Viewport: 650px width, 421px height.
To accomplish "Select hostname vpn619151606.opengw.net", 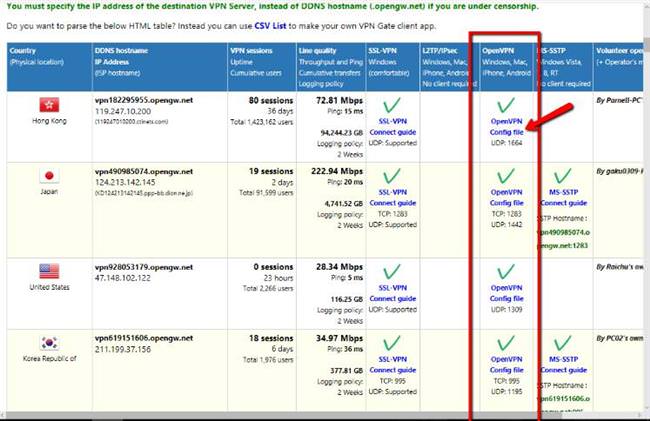I will tap(144, 338).
